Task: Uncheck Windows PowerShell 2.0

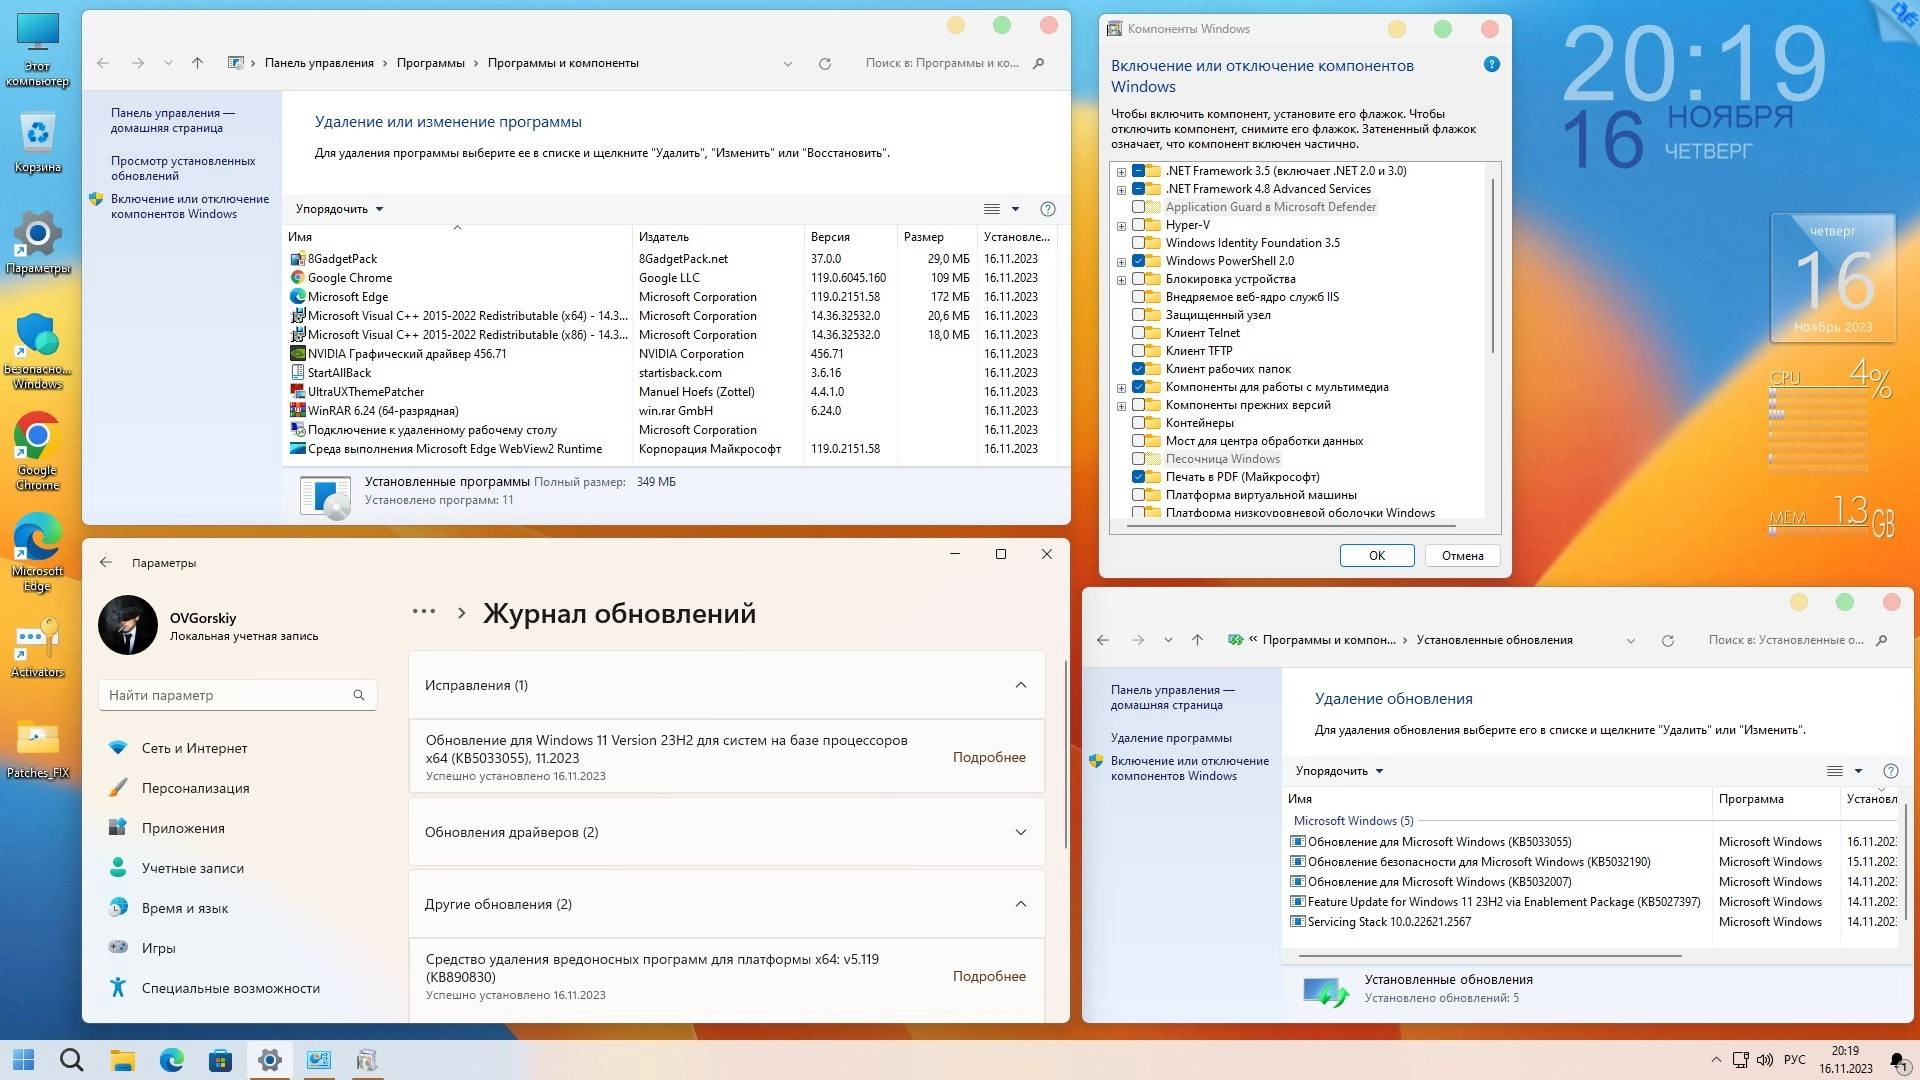Action: [1138, 261]
